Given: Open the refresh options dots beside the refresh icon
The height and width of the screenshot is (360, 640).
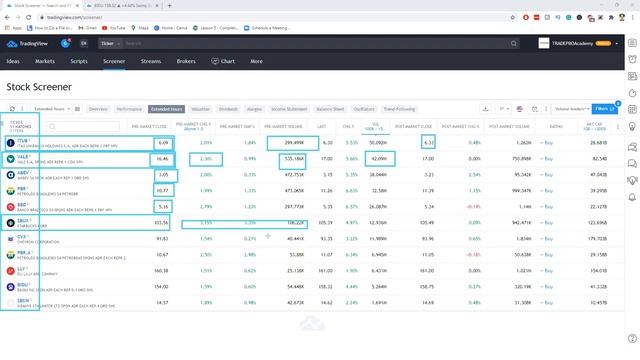Looking at the screenshot, I should [x=22, y=109].
